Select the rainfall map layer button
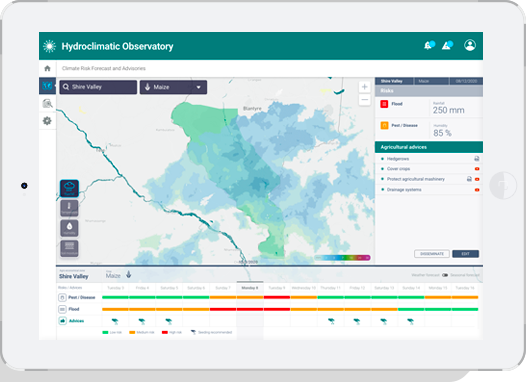 coord(69,188)
